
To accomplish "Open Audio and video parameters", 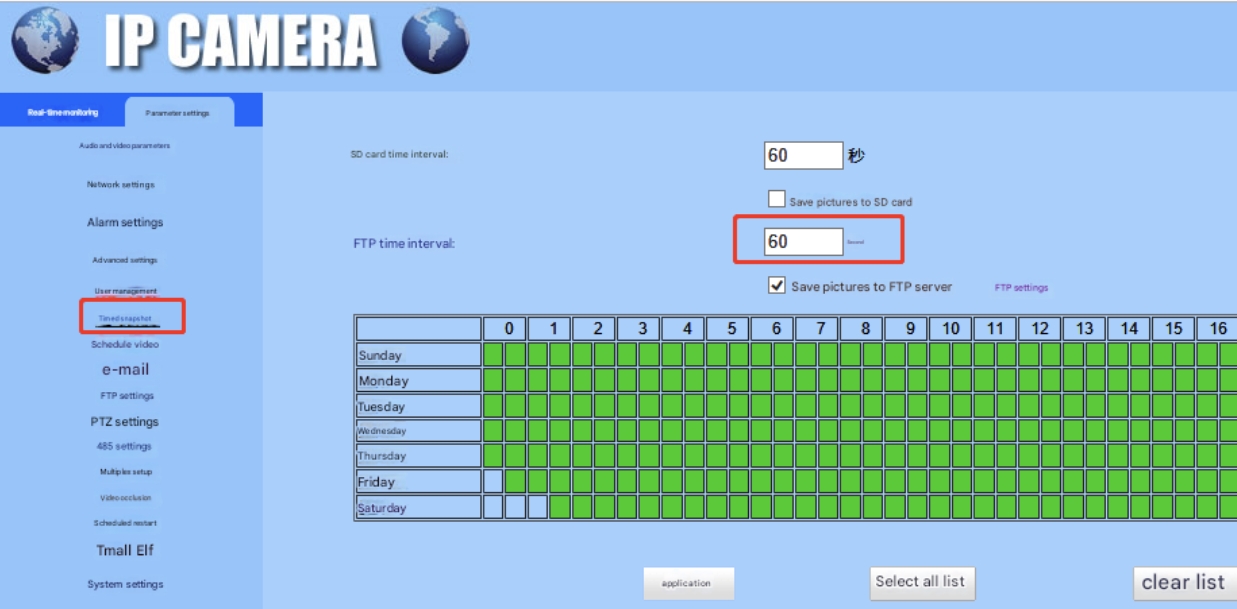I will click(x=125, y=146).
